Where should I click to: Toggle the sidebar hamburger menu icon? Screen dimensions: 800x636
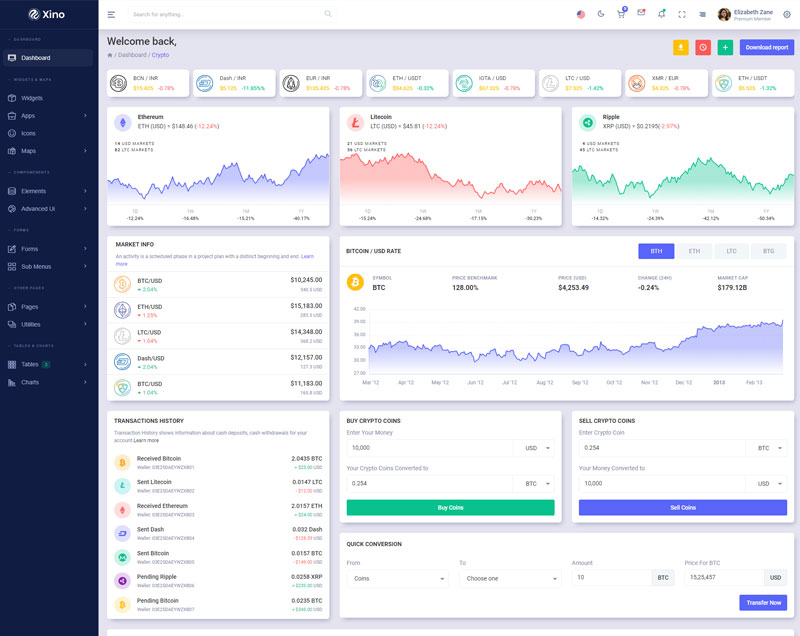pyautogui.click(x=111, y=15)
